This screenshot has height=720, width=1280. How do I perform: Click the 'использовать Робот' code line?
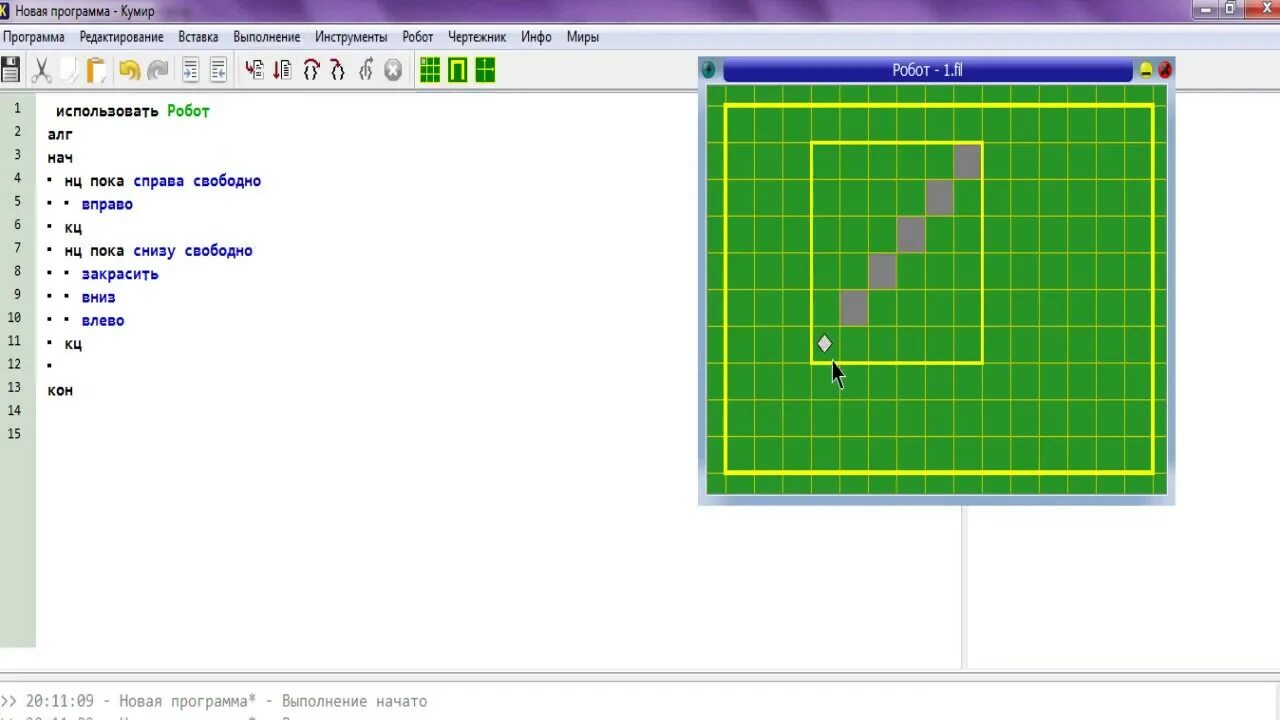pos(132,111)
